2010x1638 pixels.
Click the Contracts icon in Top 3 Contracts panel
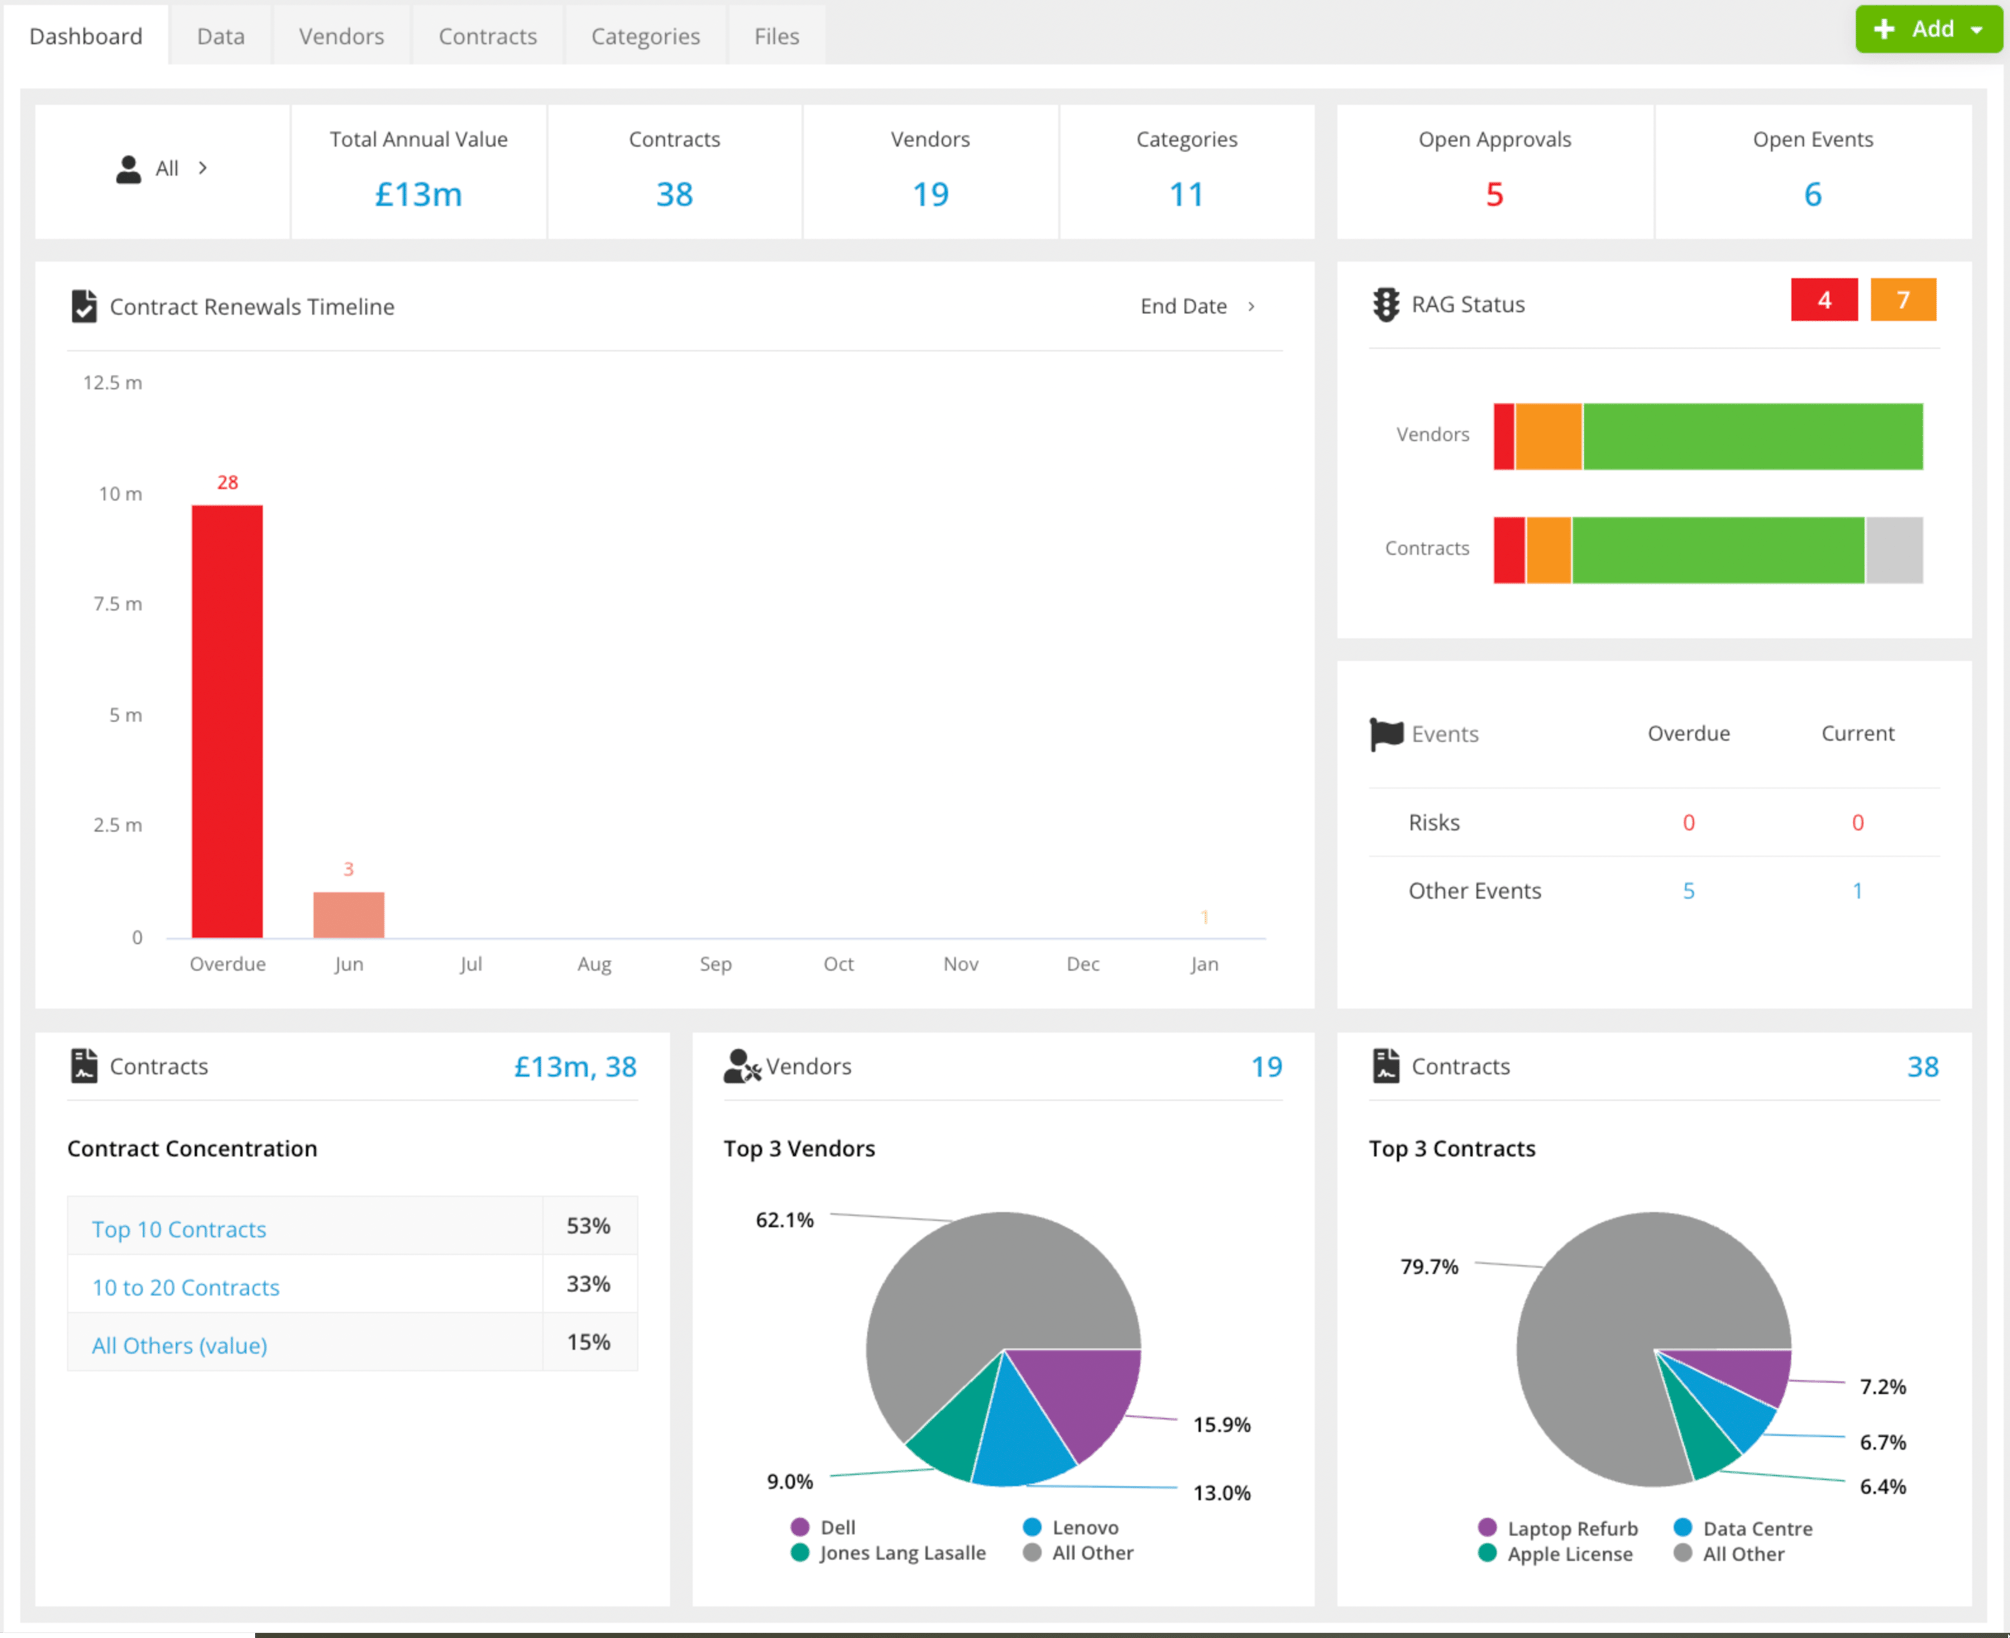pos(1386,1065)
